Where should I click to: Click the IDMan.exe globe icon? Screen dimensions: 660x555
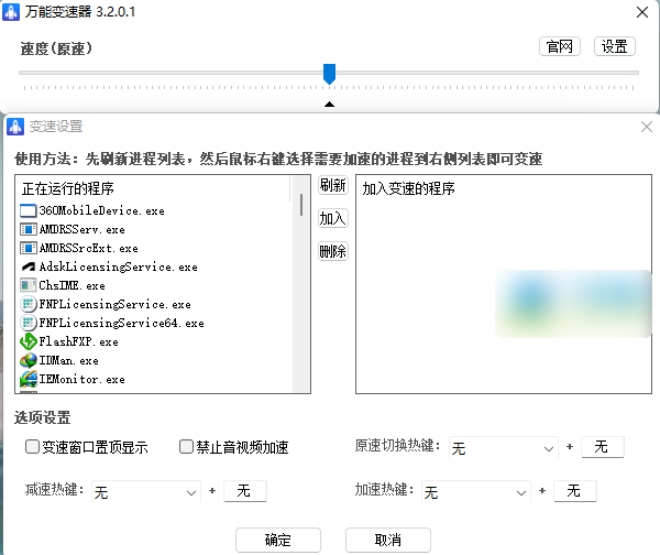[x=28, y=361]
